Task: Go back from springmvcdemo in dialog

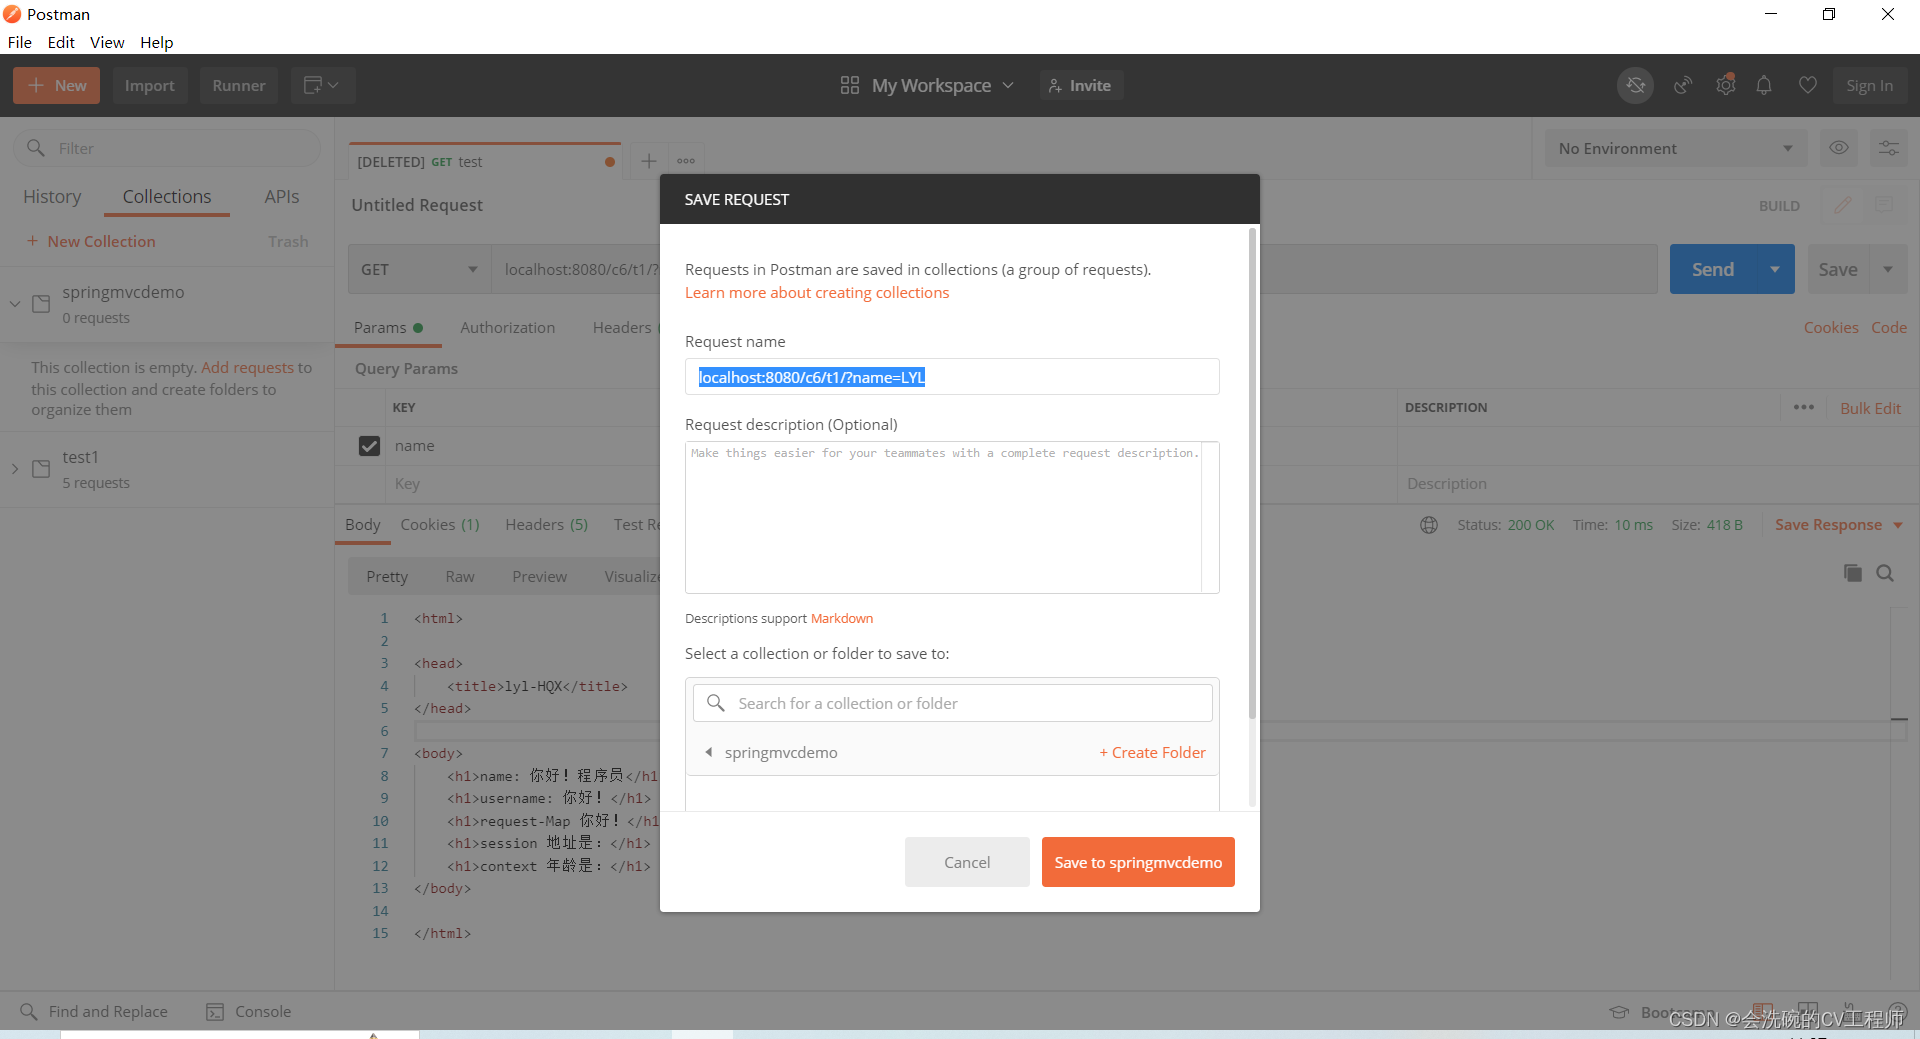Action: [x=708, y=752]
